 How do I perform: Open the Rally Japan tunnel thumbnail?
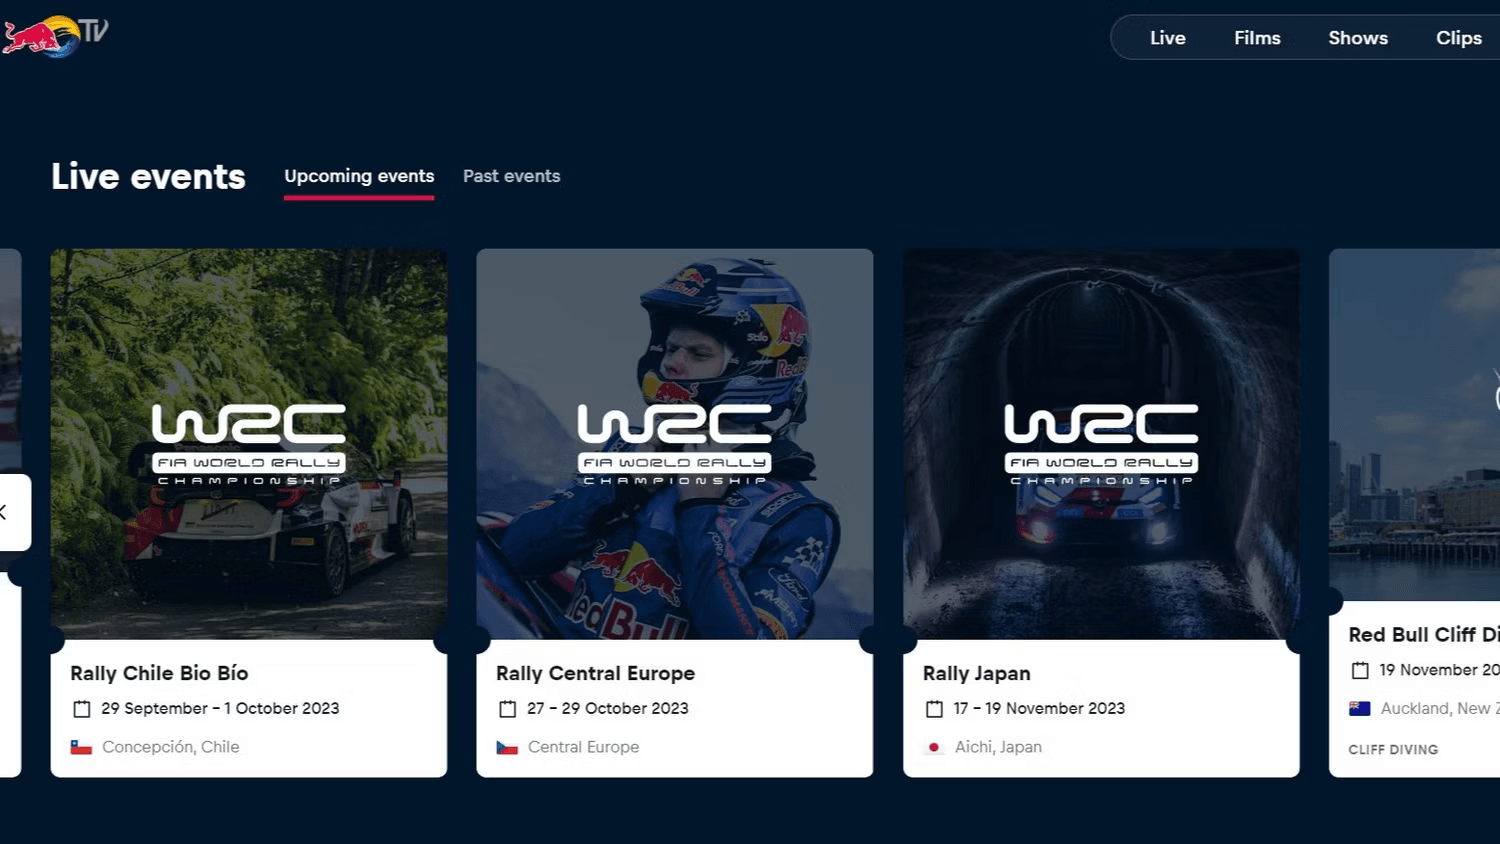point(1101,444)
